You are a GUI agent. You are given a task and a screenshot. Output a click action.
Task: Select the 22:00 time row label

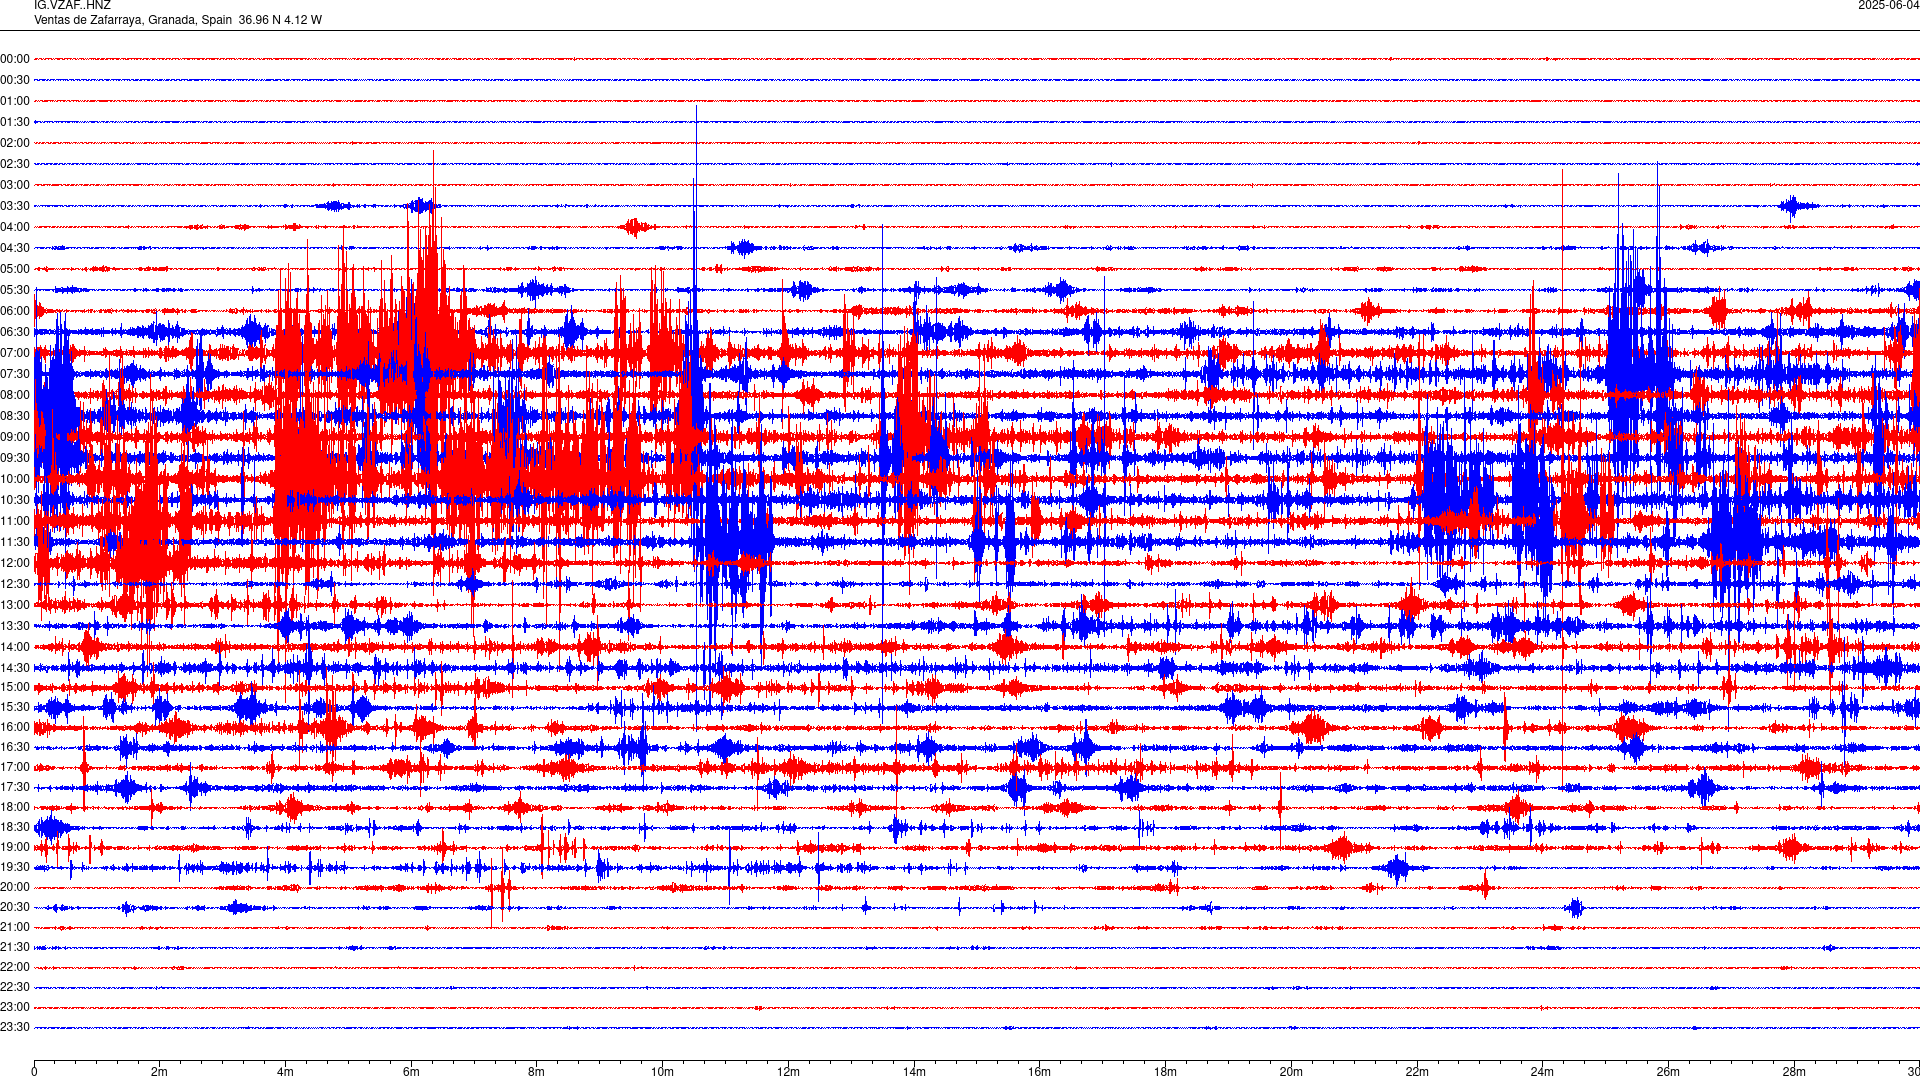coord(15,967)
